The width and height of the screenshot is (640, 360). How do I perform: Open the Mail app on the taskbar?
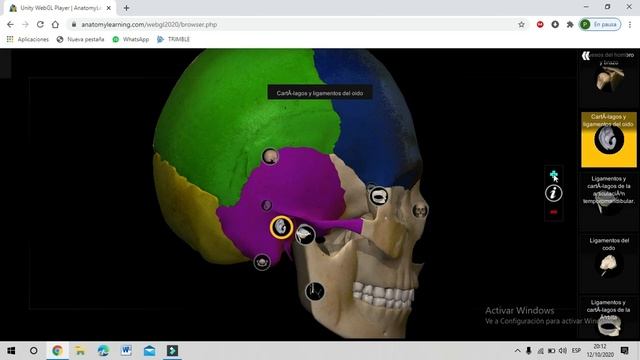149,351
